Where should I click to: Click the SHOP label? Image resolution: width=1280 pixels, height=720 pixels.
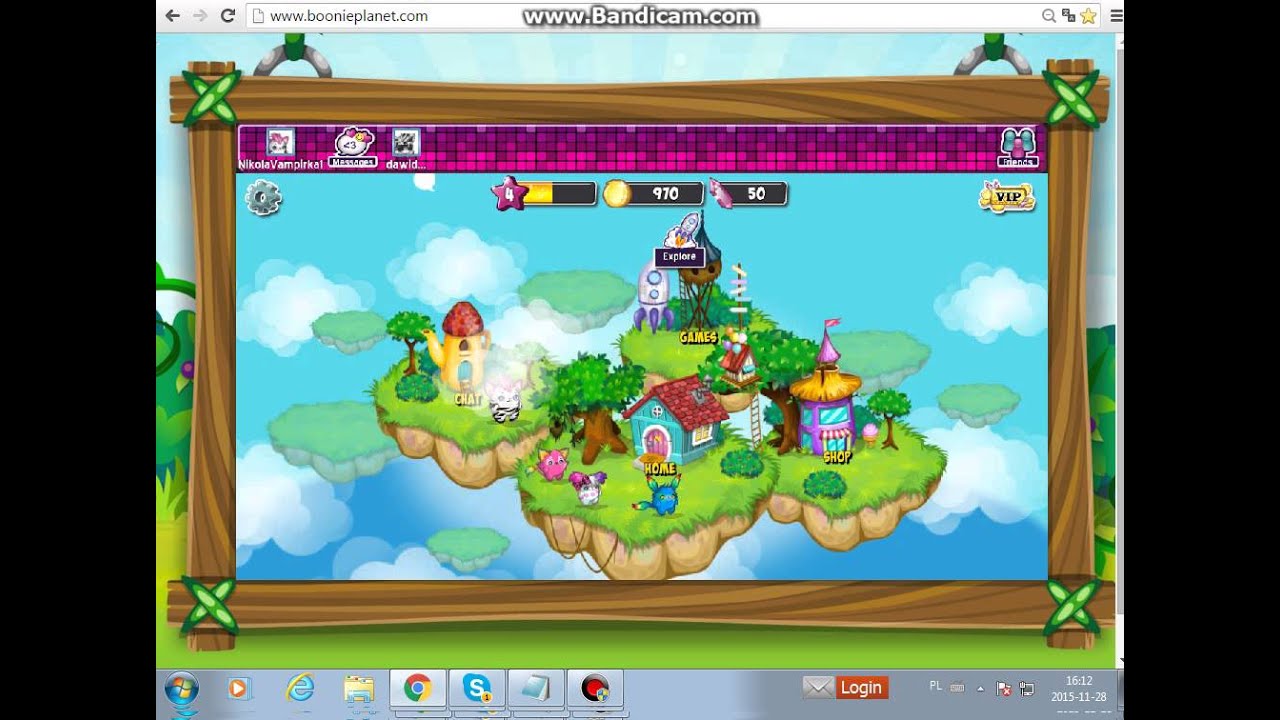pos(837,457)
